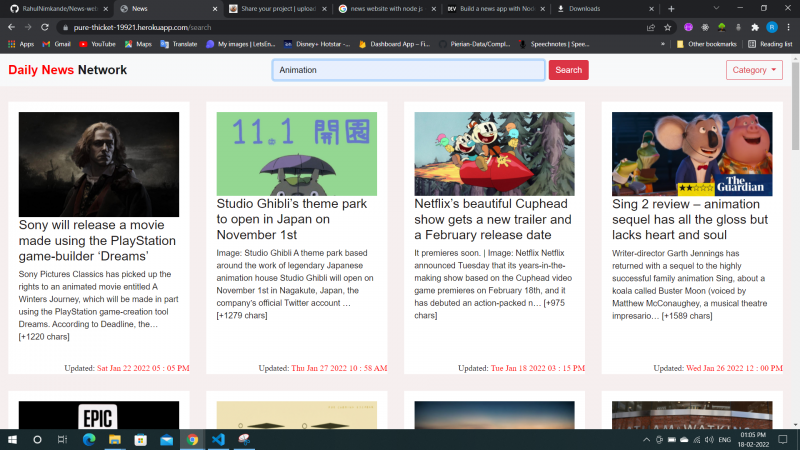Click the Cuphead article image
Viewport: 800px width, 450px height.
(x=494, y=154)
